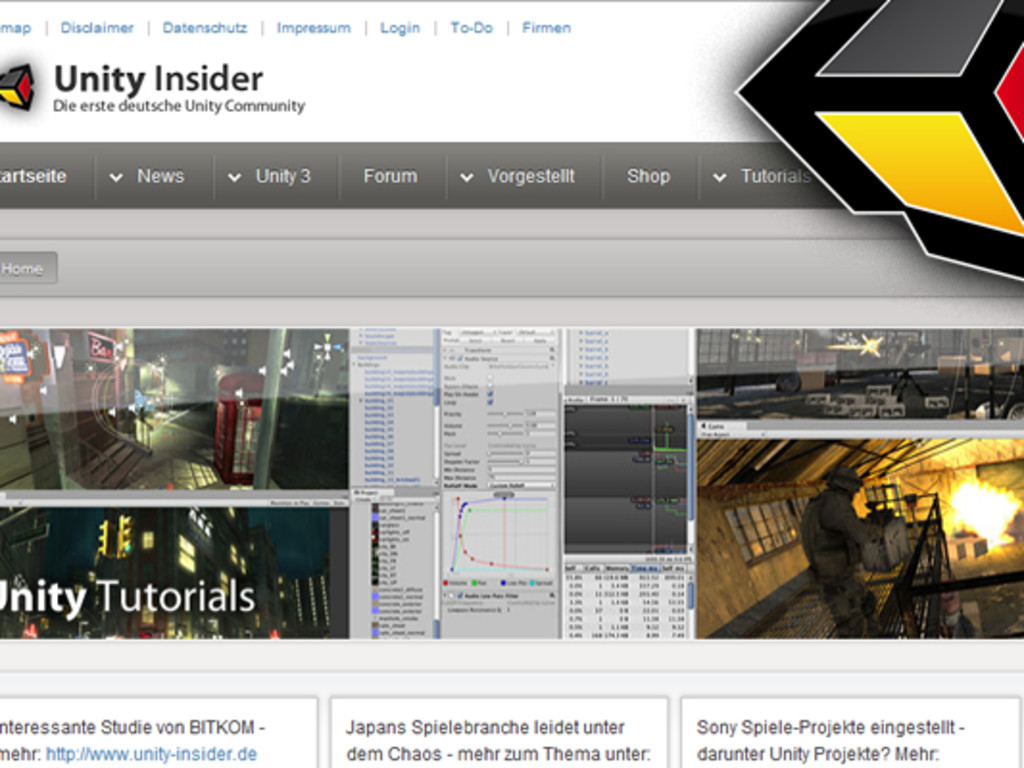Viewport: 1024px width, 768px height.
Task: Click the Home breadcrumb button
Action: coord(26,268)
